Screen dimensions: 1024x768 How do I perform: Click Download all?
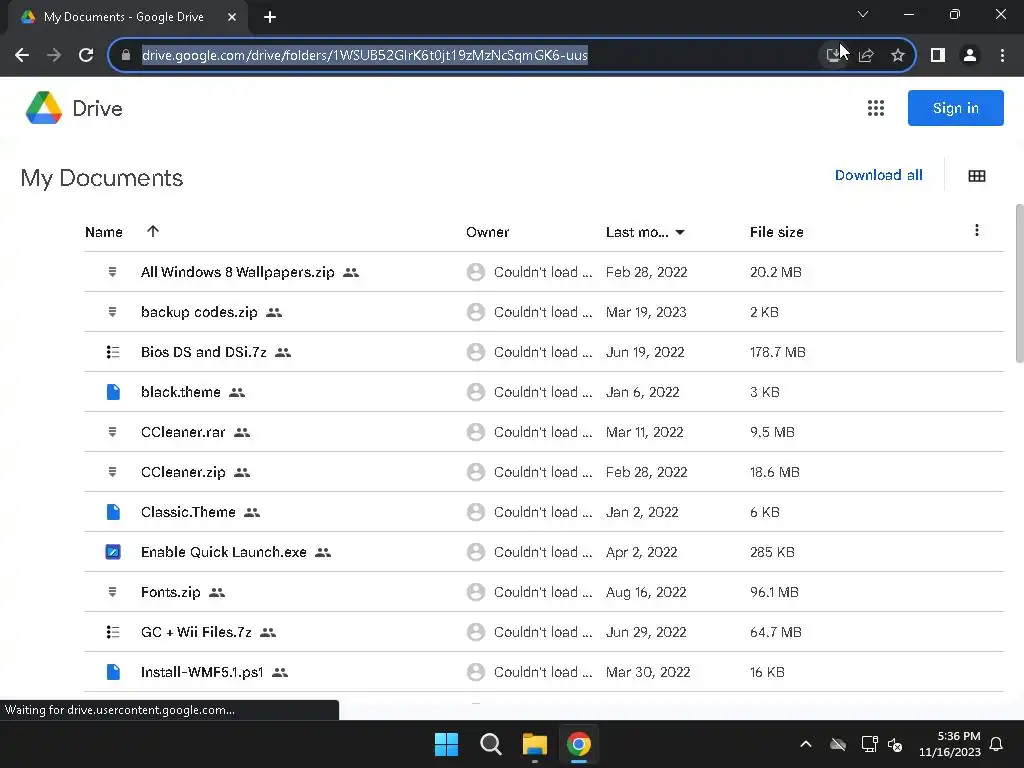[x=878, y=175]
